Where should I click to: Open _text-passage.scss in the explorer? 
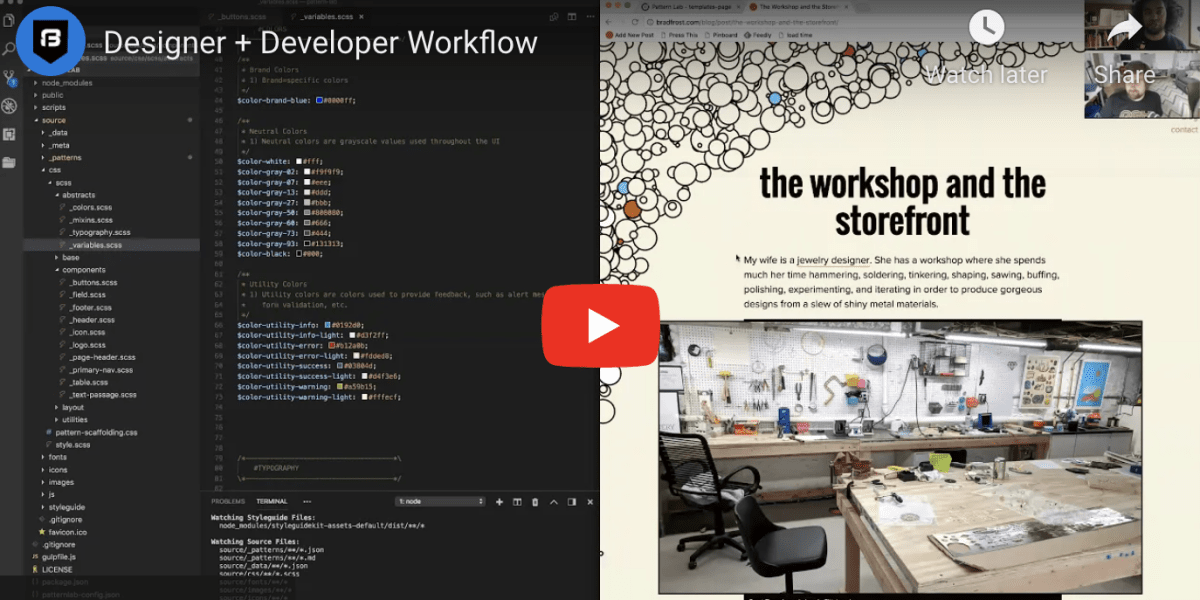[x=103, y=395]
